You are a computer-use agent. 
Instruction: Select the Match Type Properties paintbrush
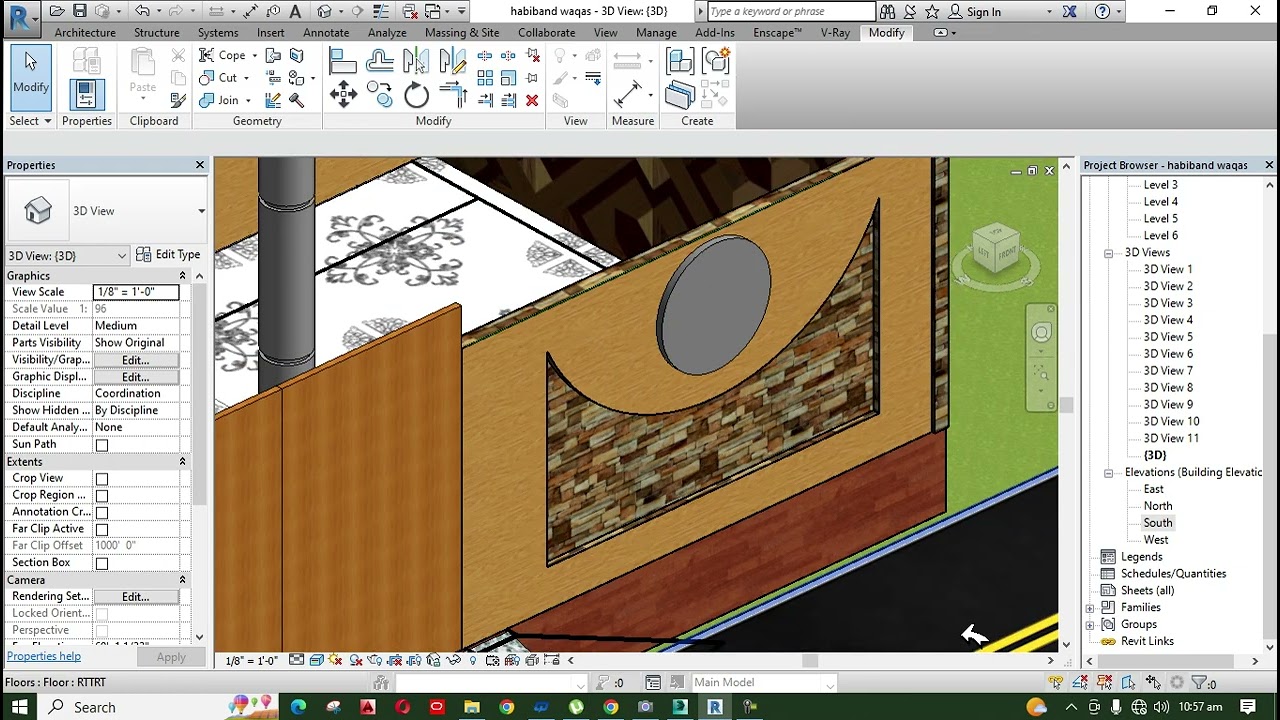tap(178, 100)
